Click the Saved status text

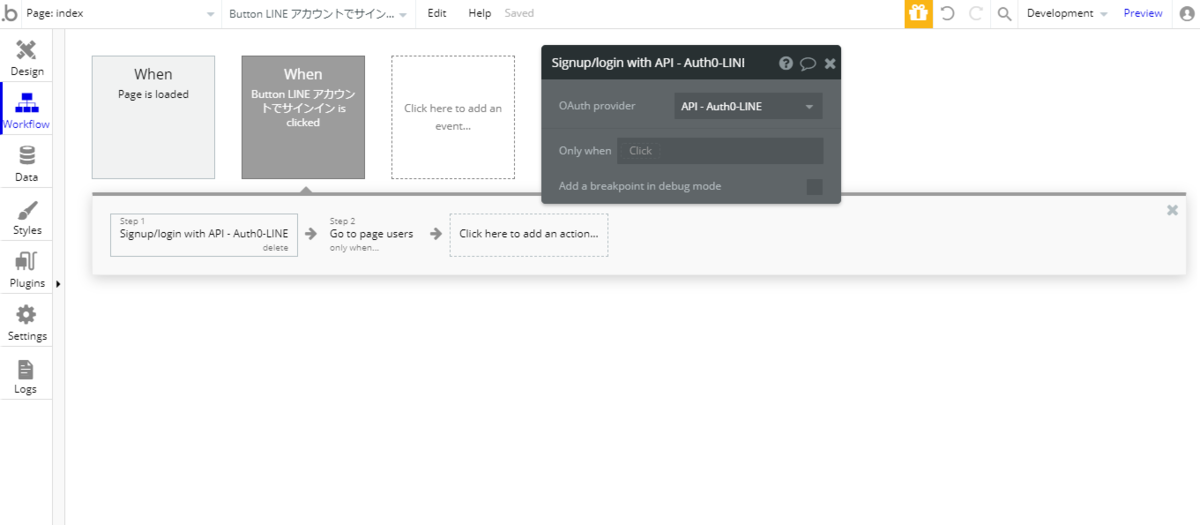[x=519, y=13]
